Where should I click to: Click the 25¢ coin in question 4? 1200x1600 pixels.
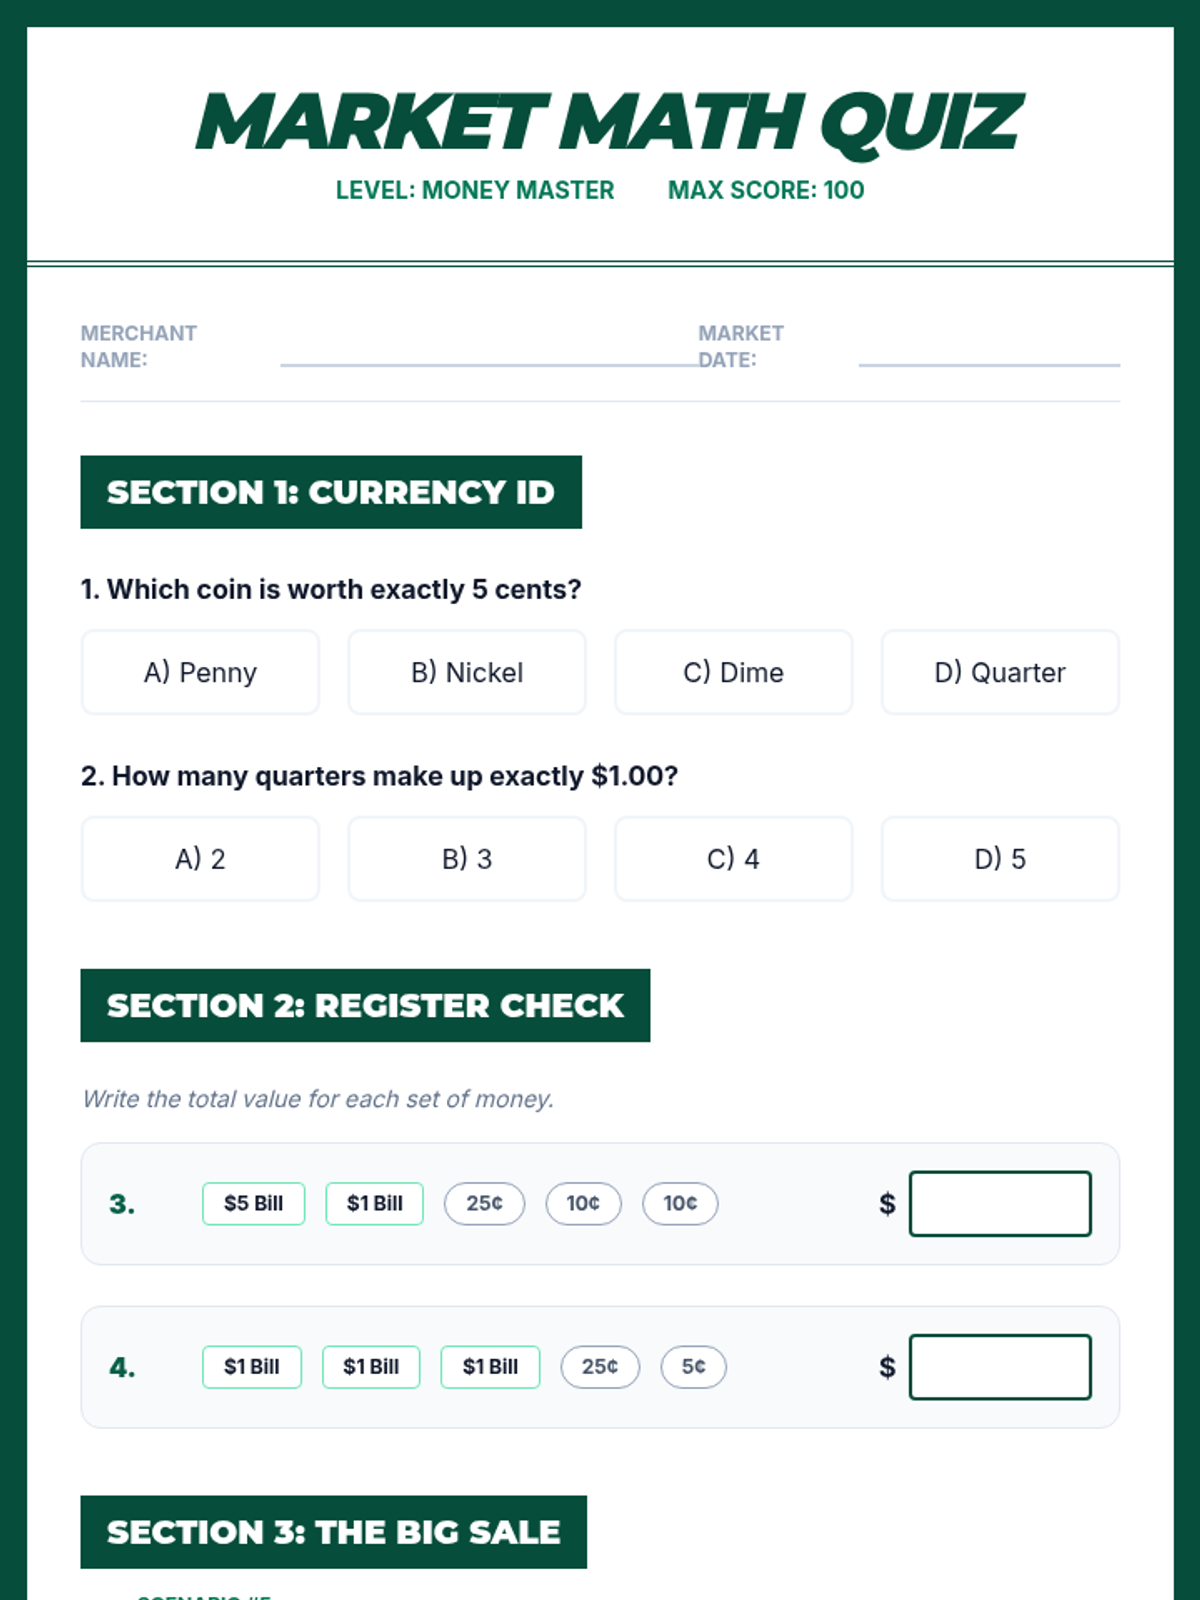[600, 1367]
